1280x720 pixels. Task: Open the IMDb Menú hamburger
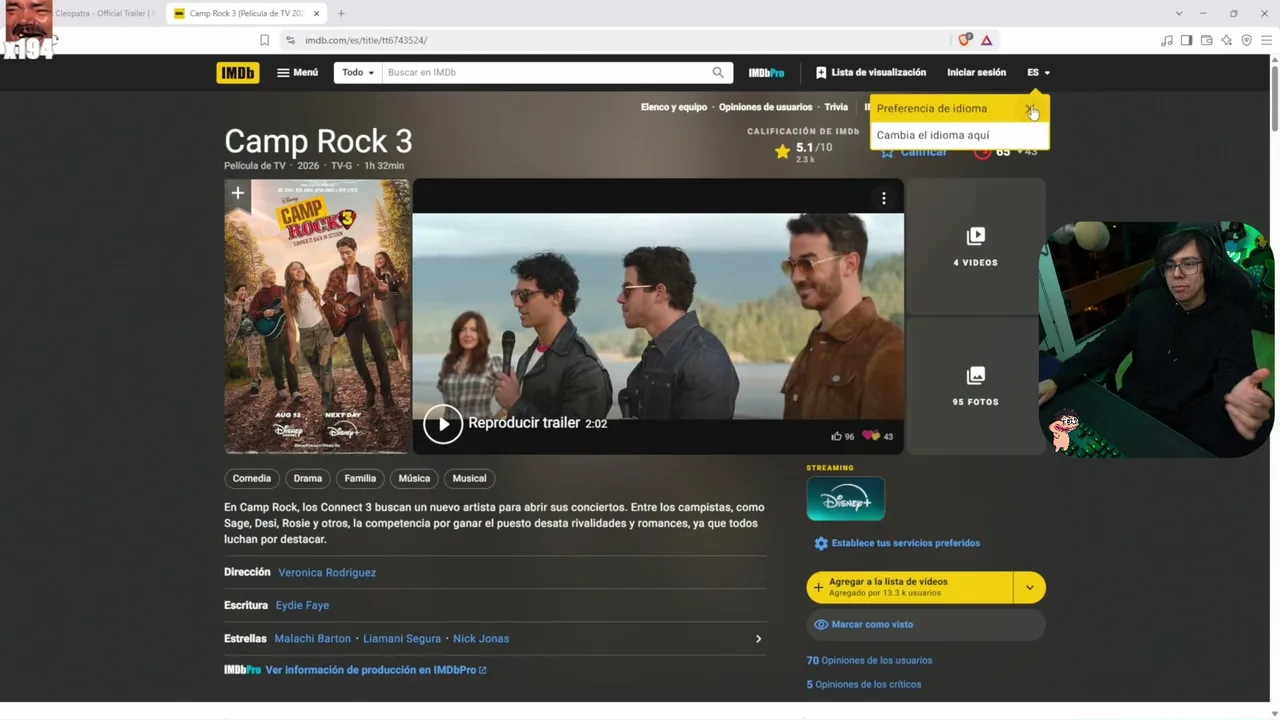pyautogui.click(x=297, y=72)
